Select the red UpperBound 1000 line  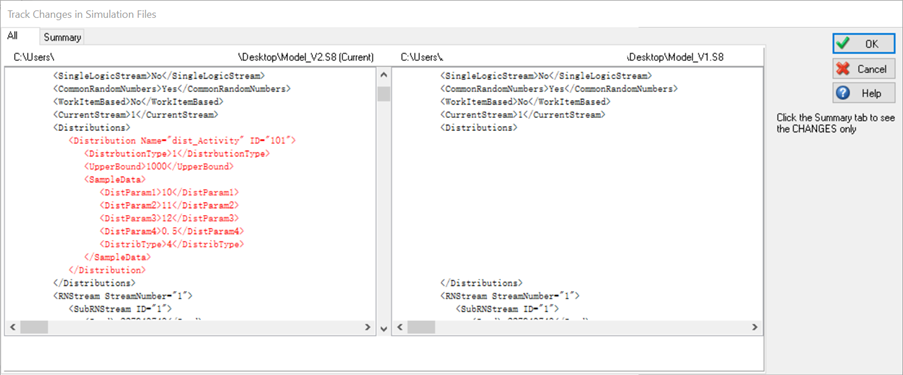point(158,166)
